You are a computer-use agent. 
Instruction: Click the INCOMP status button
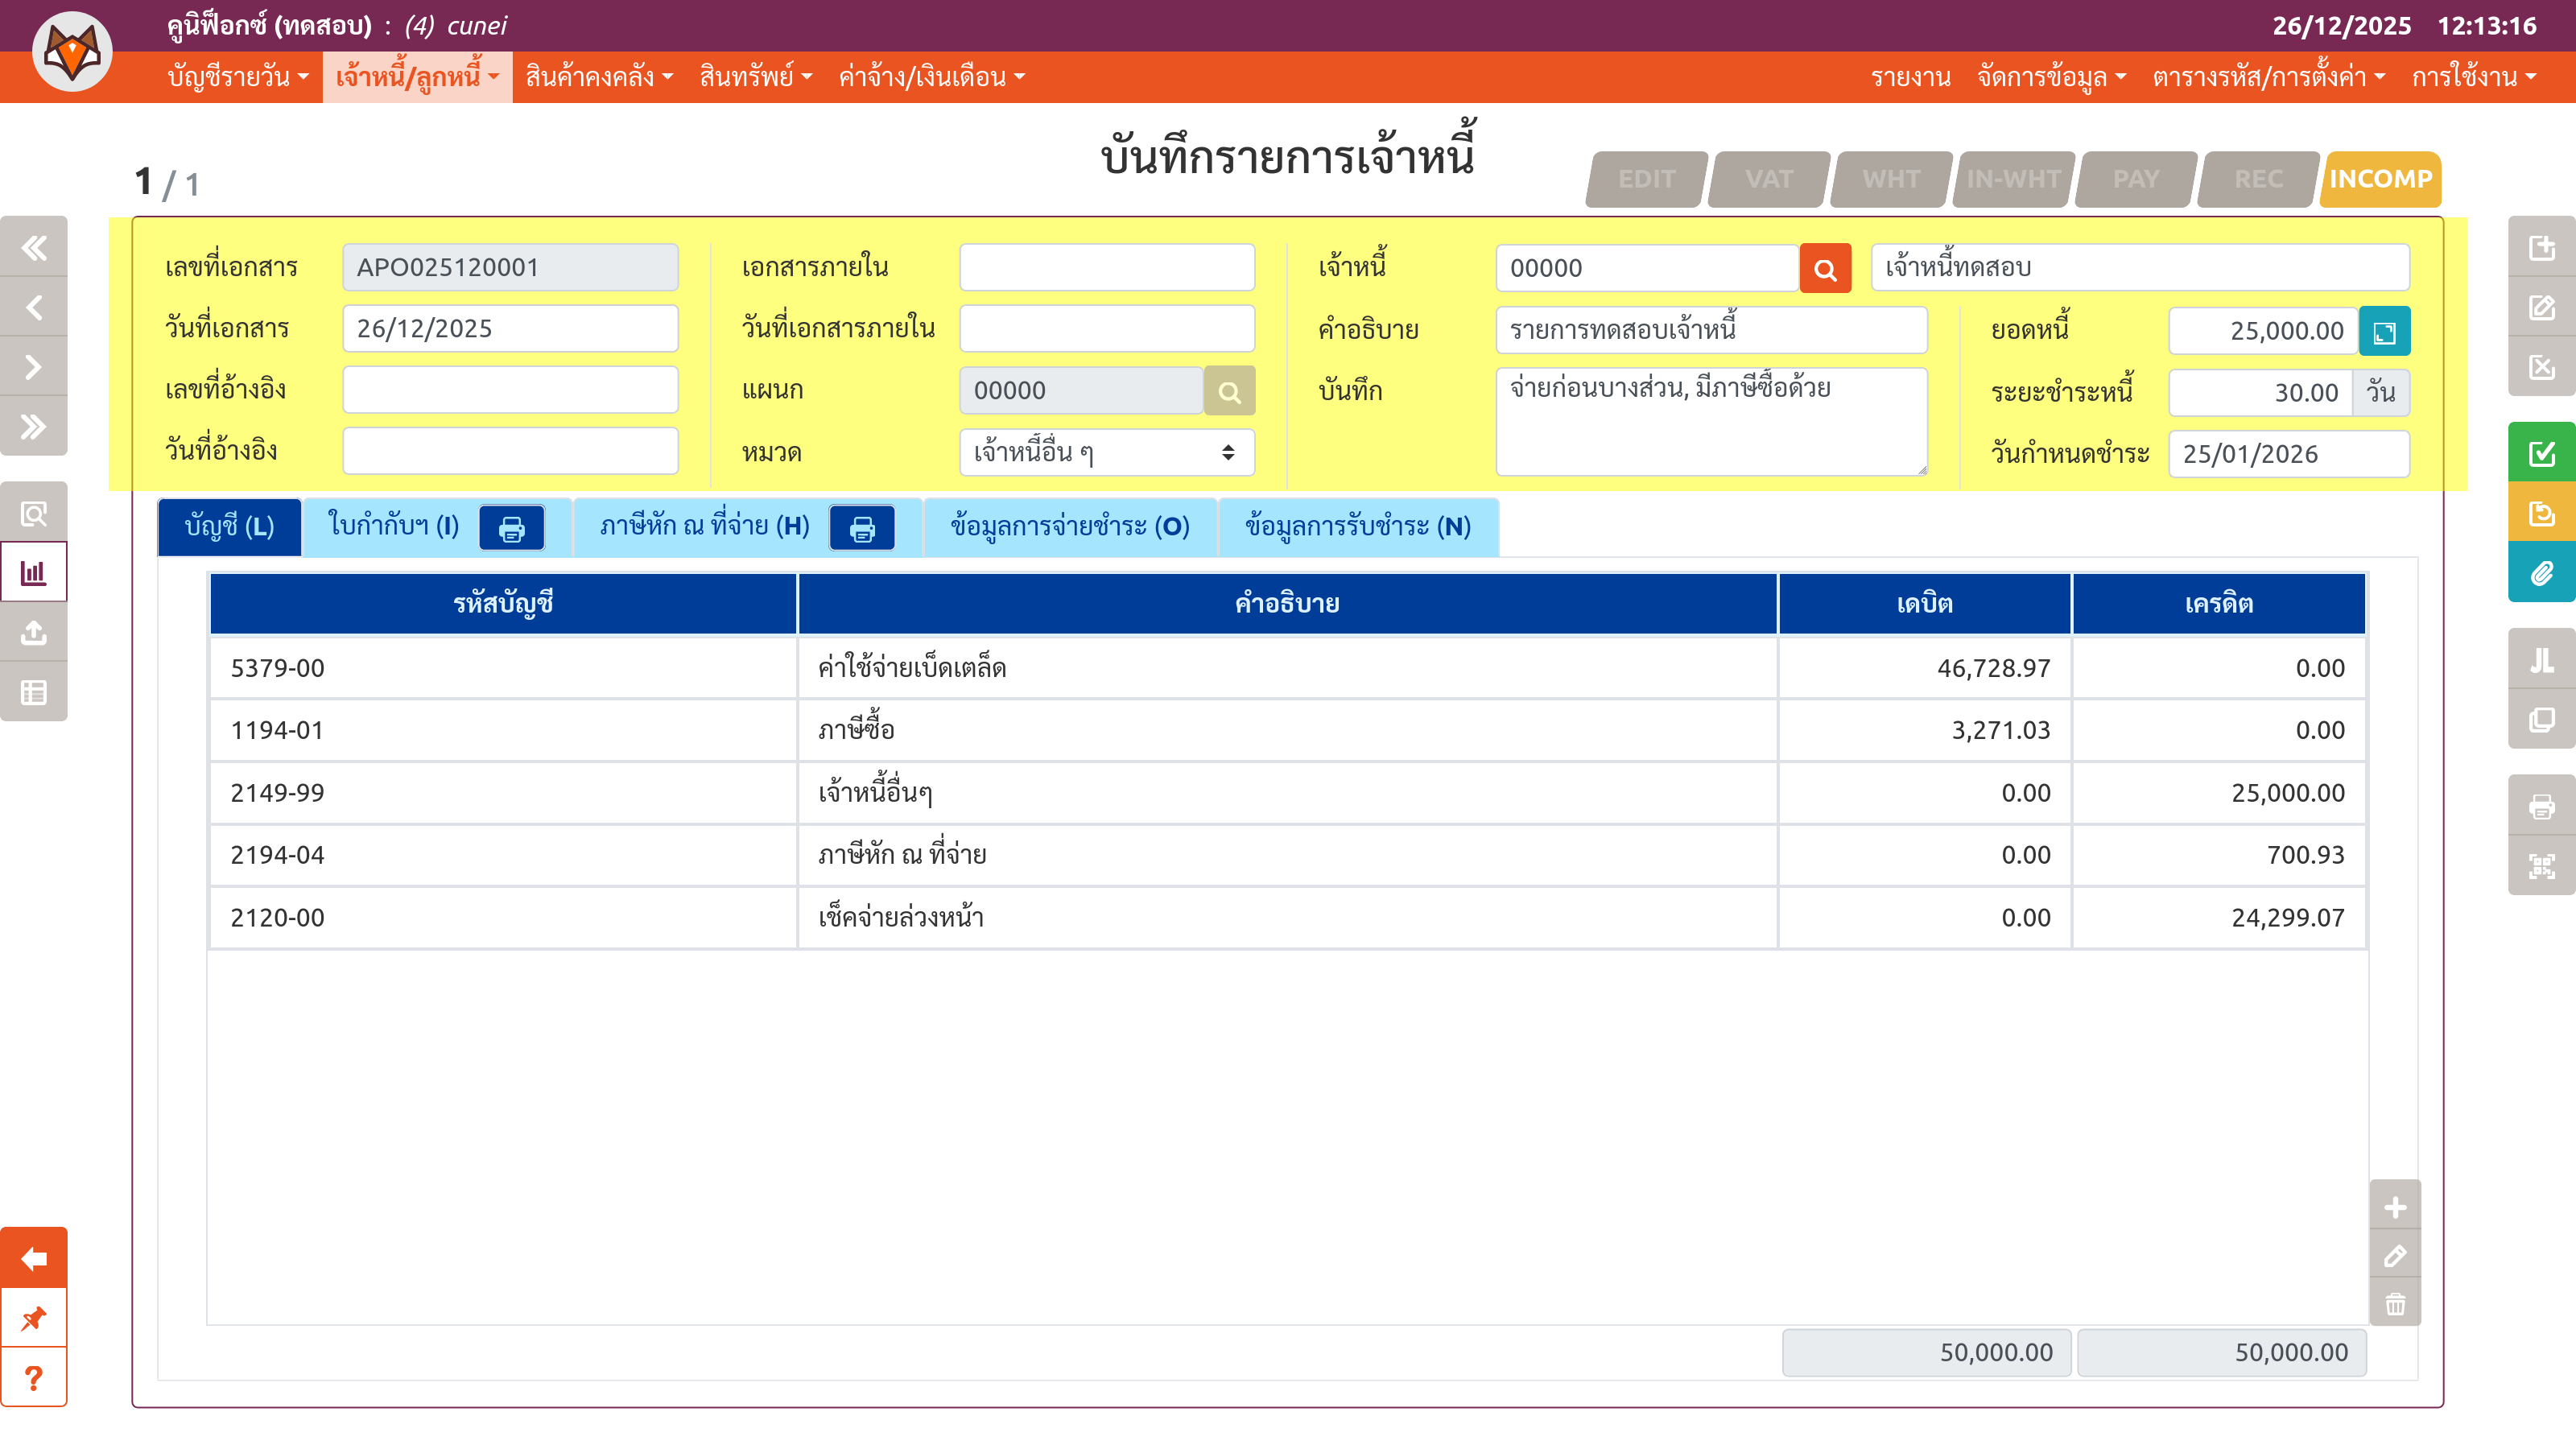pos(2380,179)
